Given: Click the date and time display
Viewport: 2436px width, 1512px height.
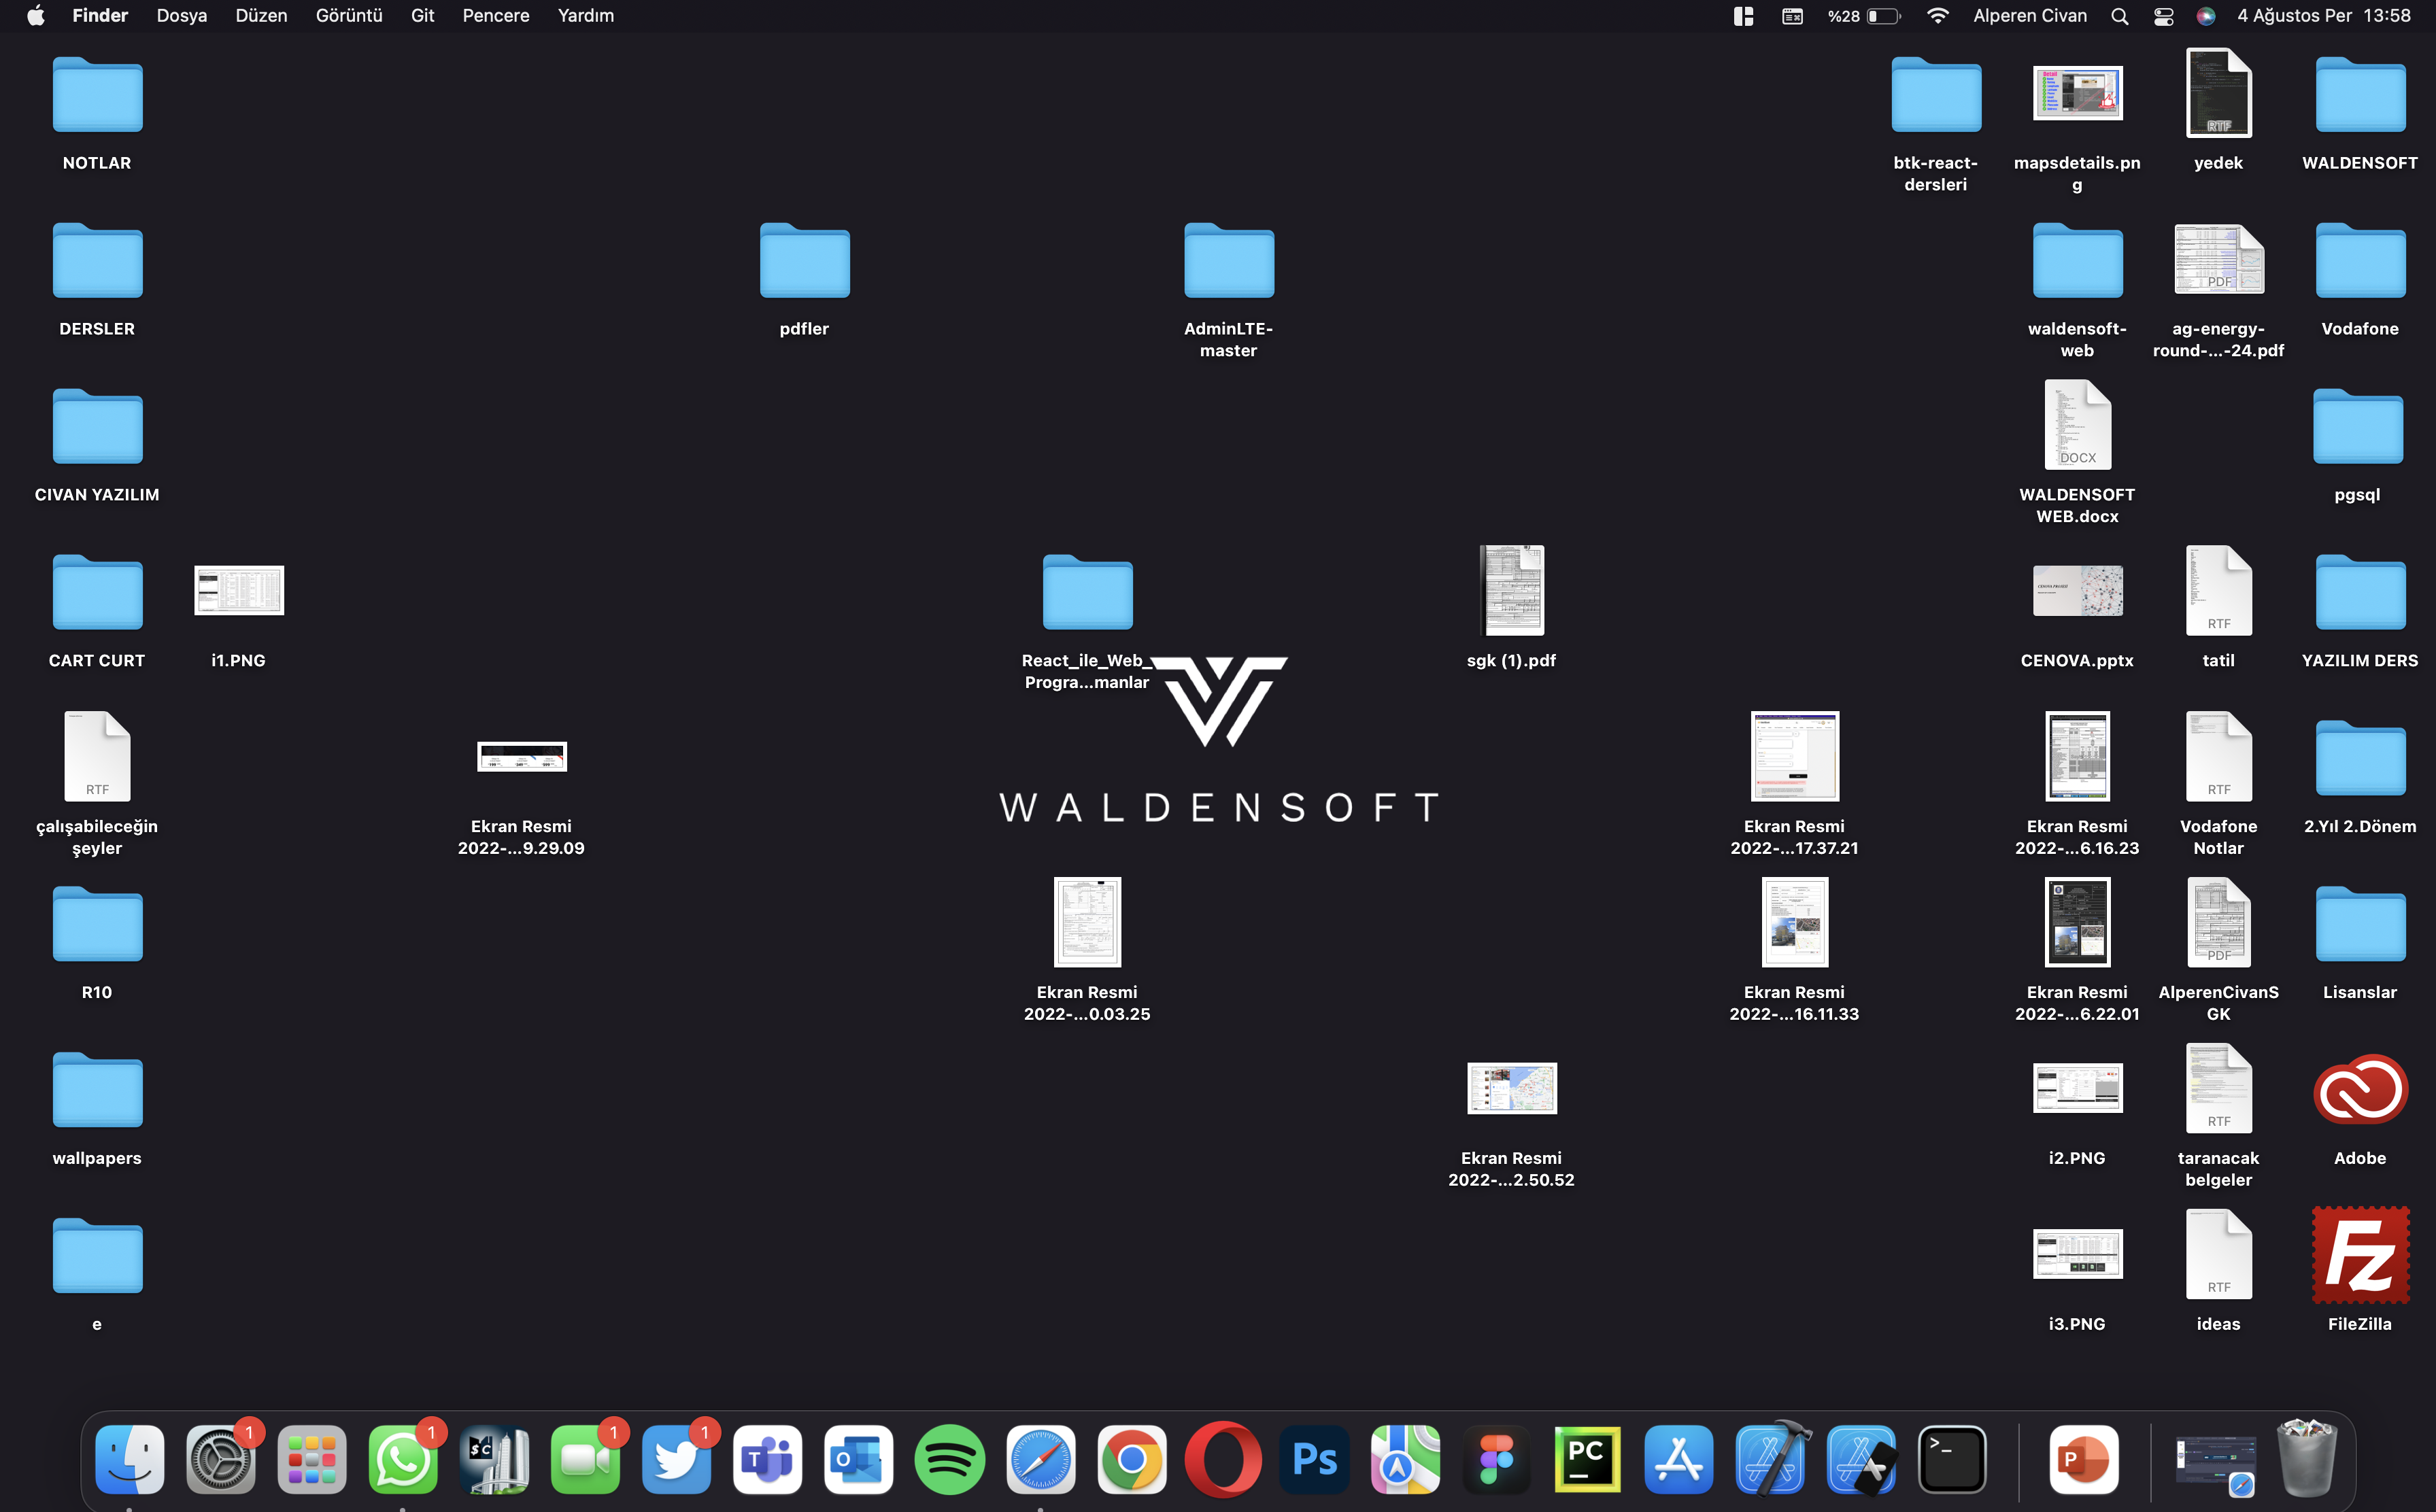Looking at the screenshot, I should click(x=2324, y=16).
